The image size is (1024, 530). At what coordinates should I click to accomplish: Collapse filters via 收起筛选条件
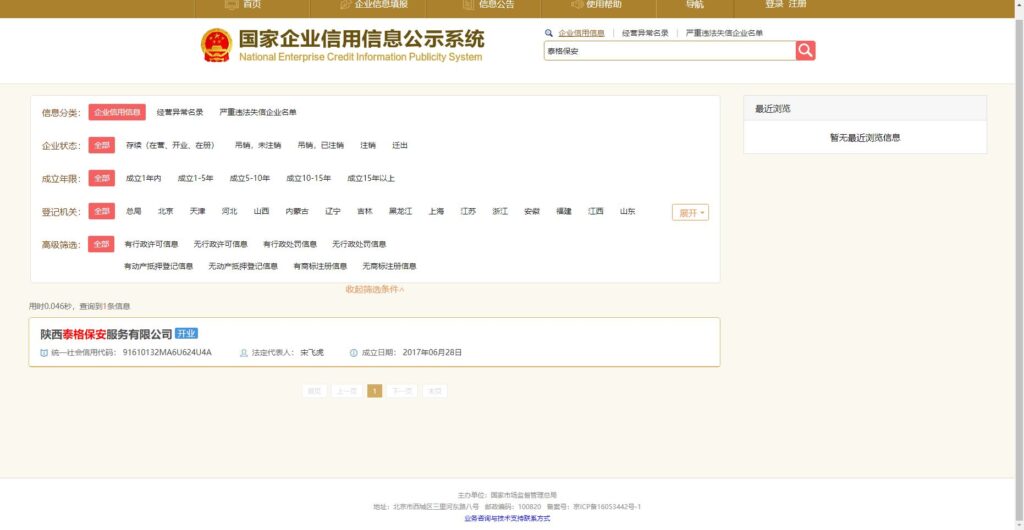375,289
